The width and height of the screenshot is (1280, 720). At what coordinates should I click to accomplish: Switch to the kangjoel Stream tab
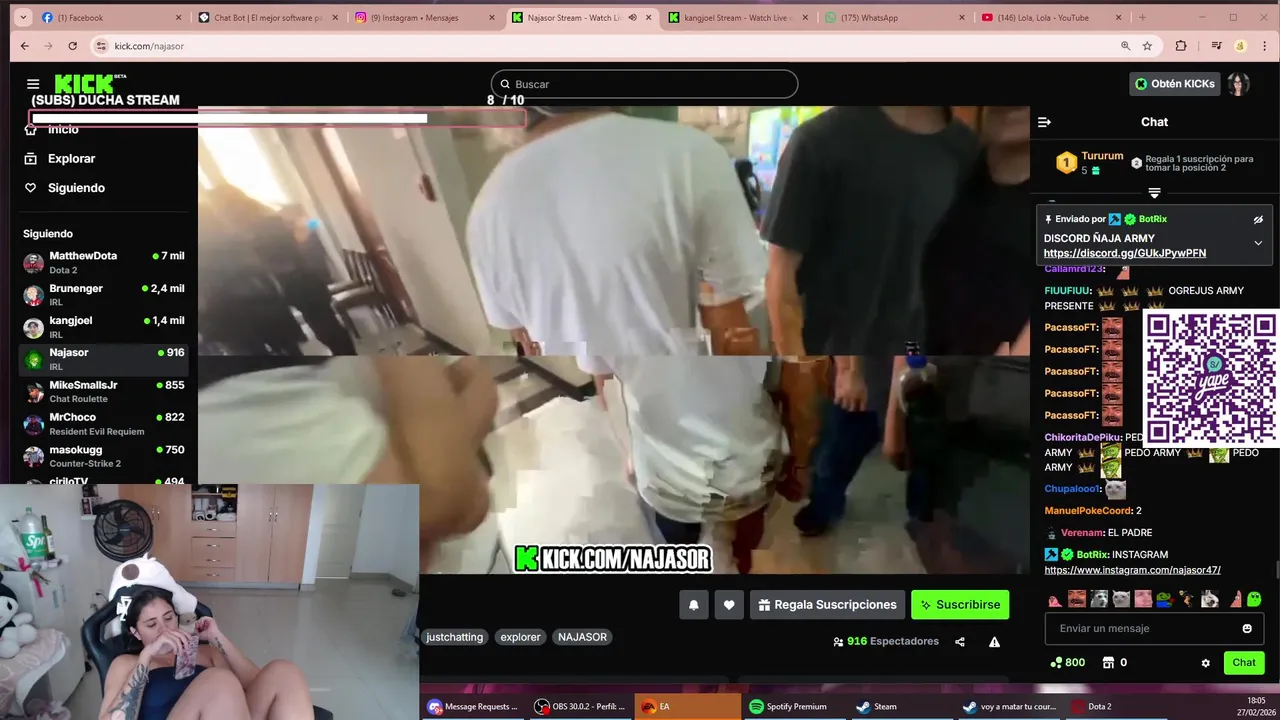click(740, 17)
